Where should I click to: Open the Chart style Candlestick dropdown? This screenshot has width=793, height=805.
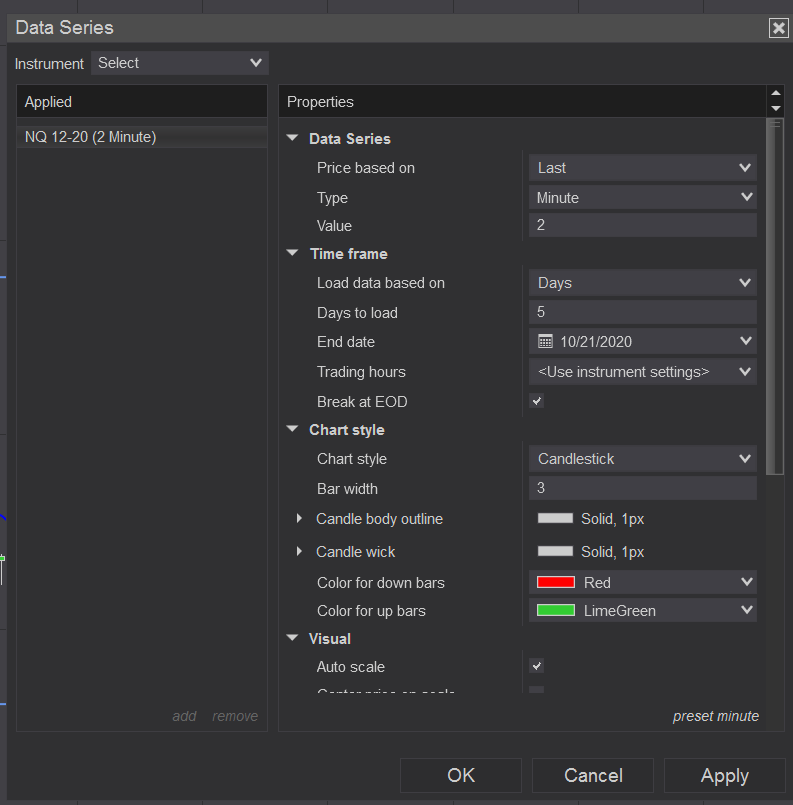643,459
